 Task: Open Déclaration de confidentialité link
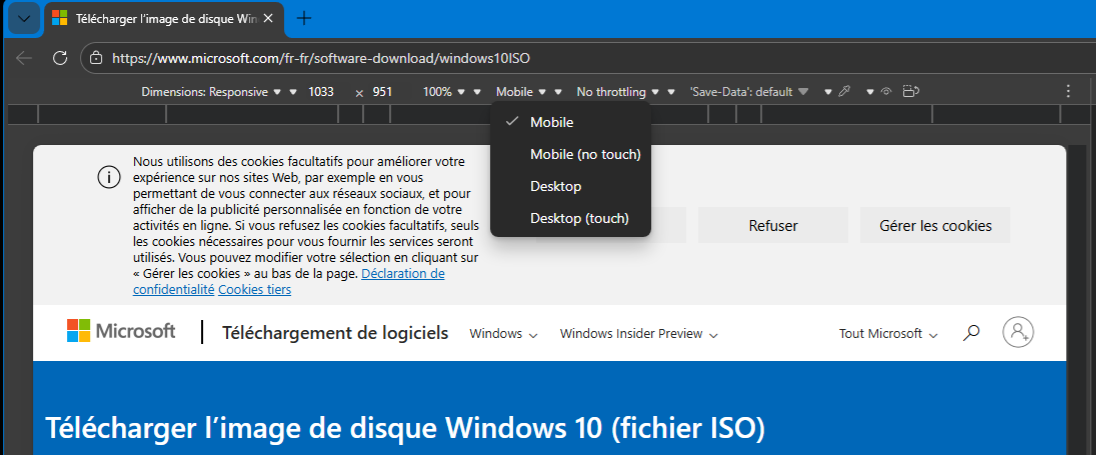tap(289, 281)
